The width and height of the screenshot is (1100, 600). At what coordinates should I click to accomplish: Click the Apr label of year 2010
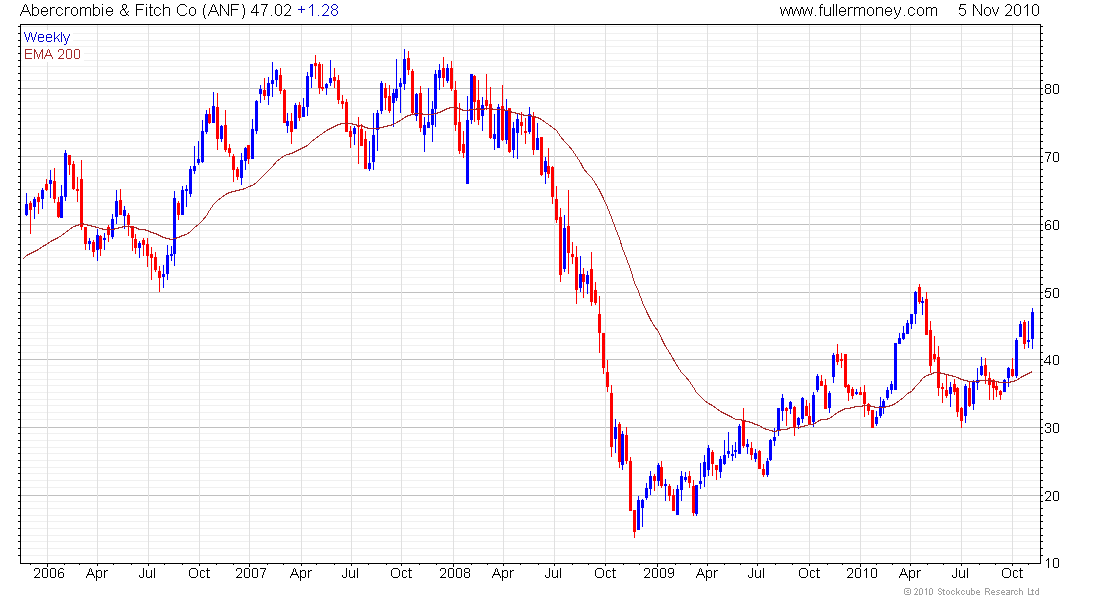[909, 573]
